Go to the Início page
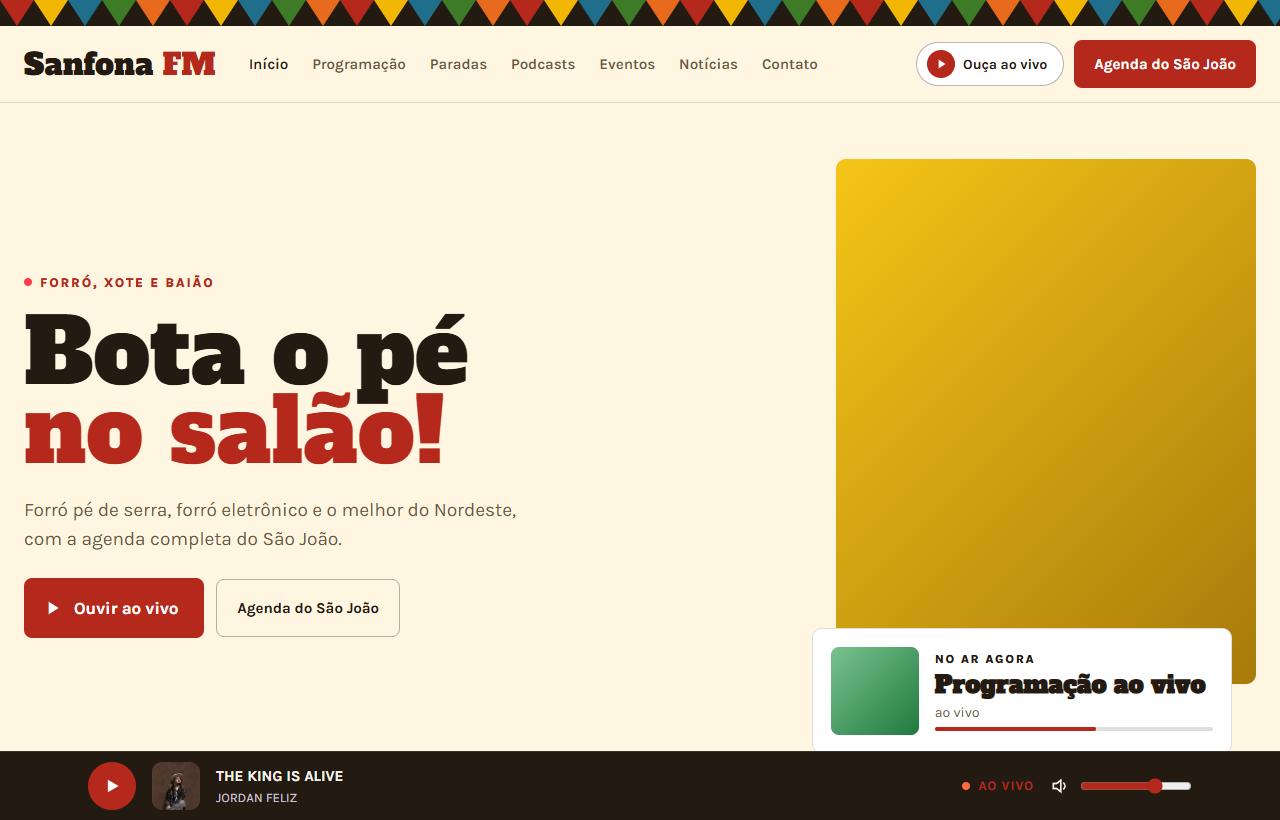Image resolution: width=1280 pixels, height=820 pixels. pyautogui.click(x=268, y=64)
